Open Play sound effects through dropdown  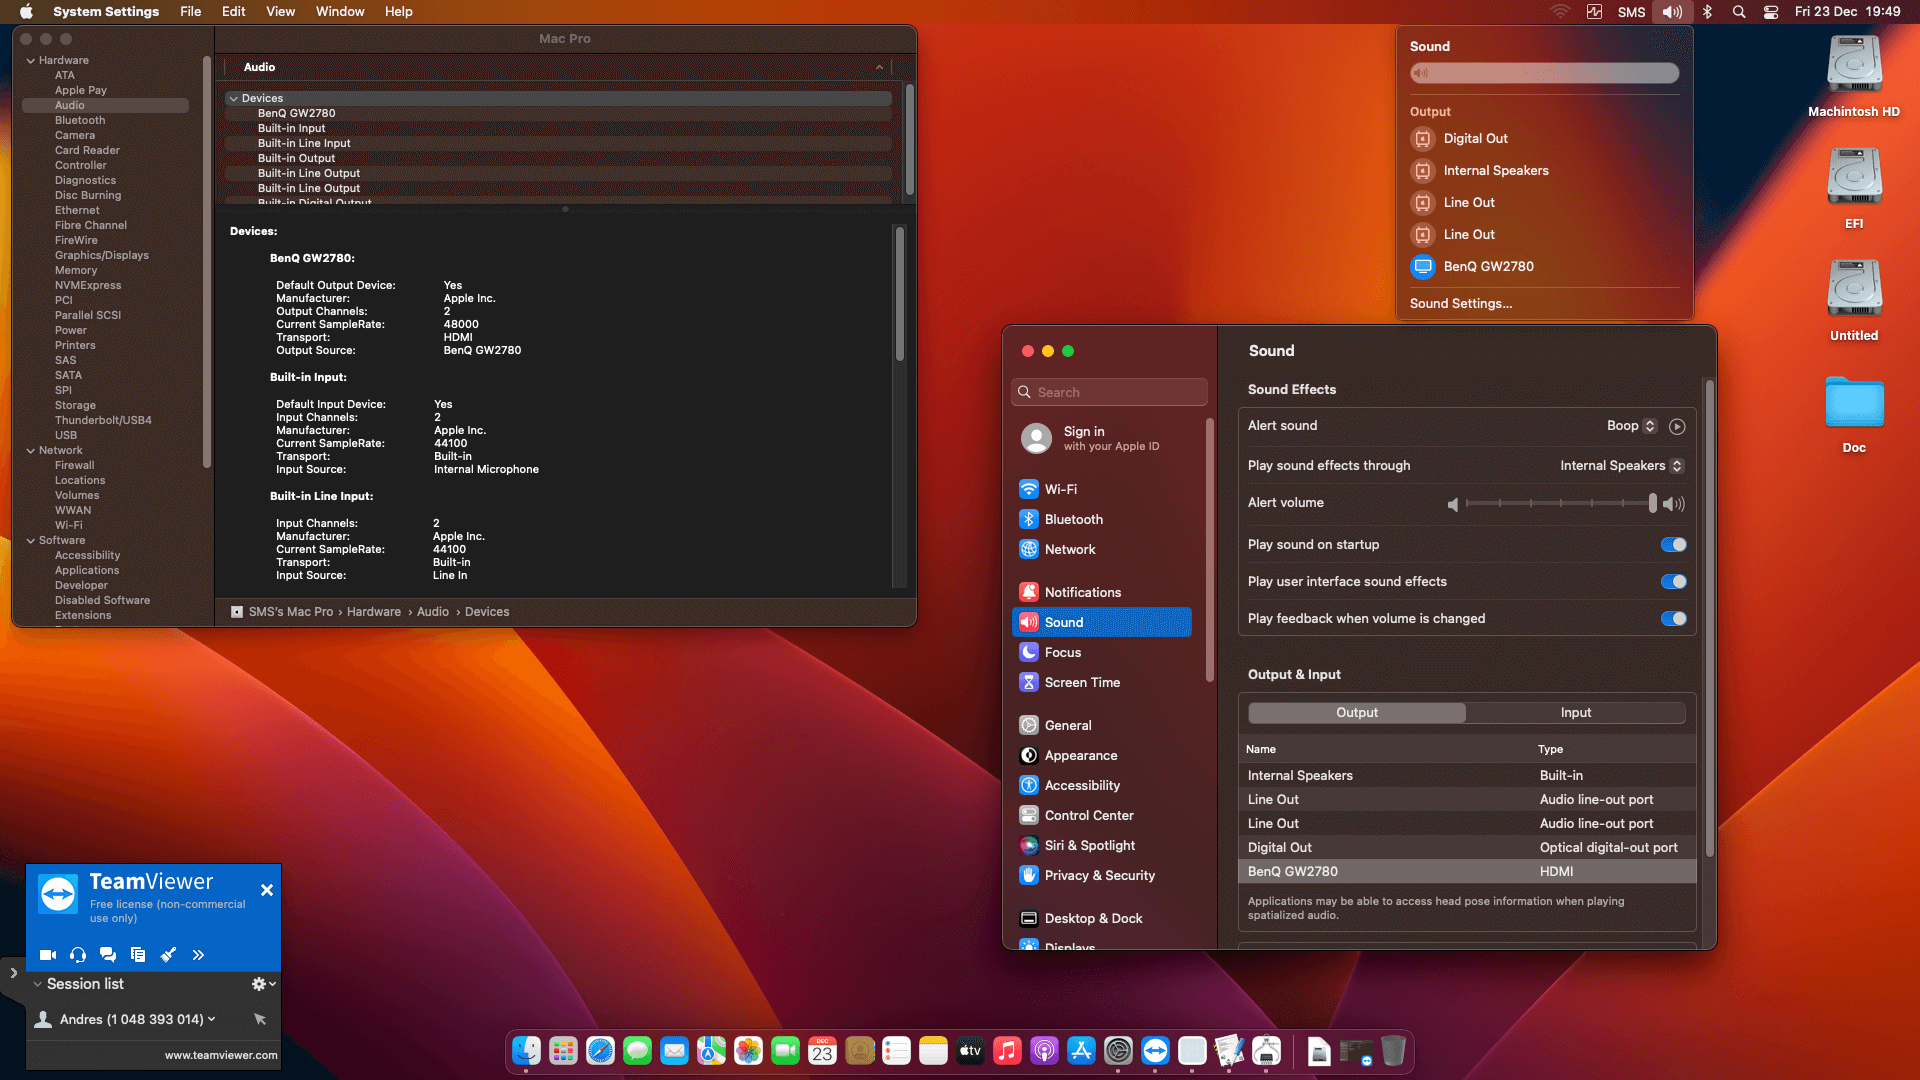[1621, 466]
